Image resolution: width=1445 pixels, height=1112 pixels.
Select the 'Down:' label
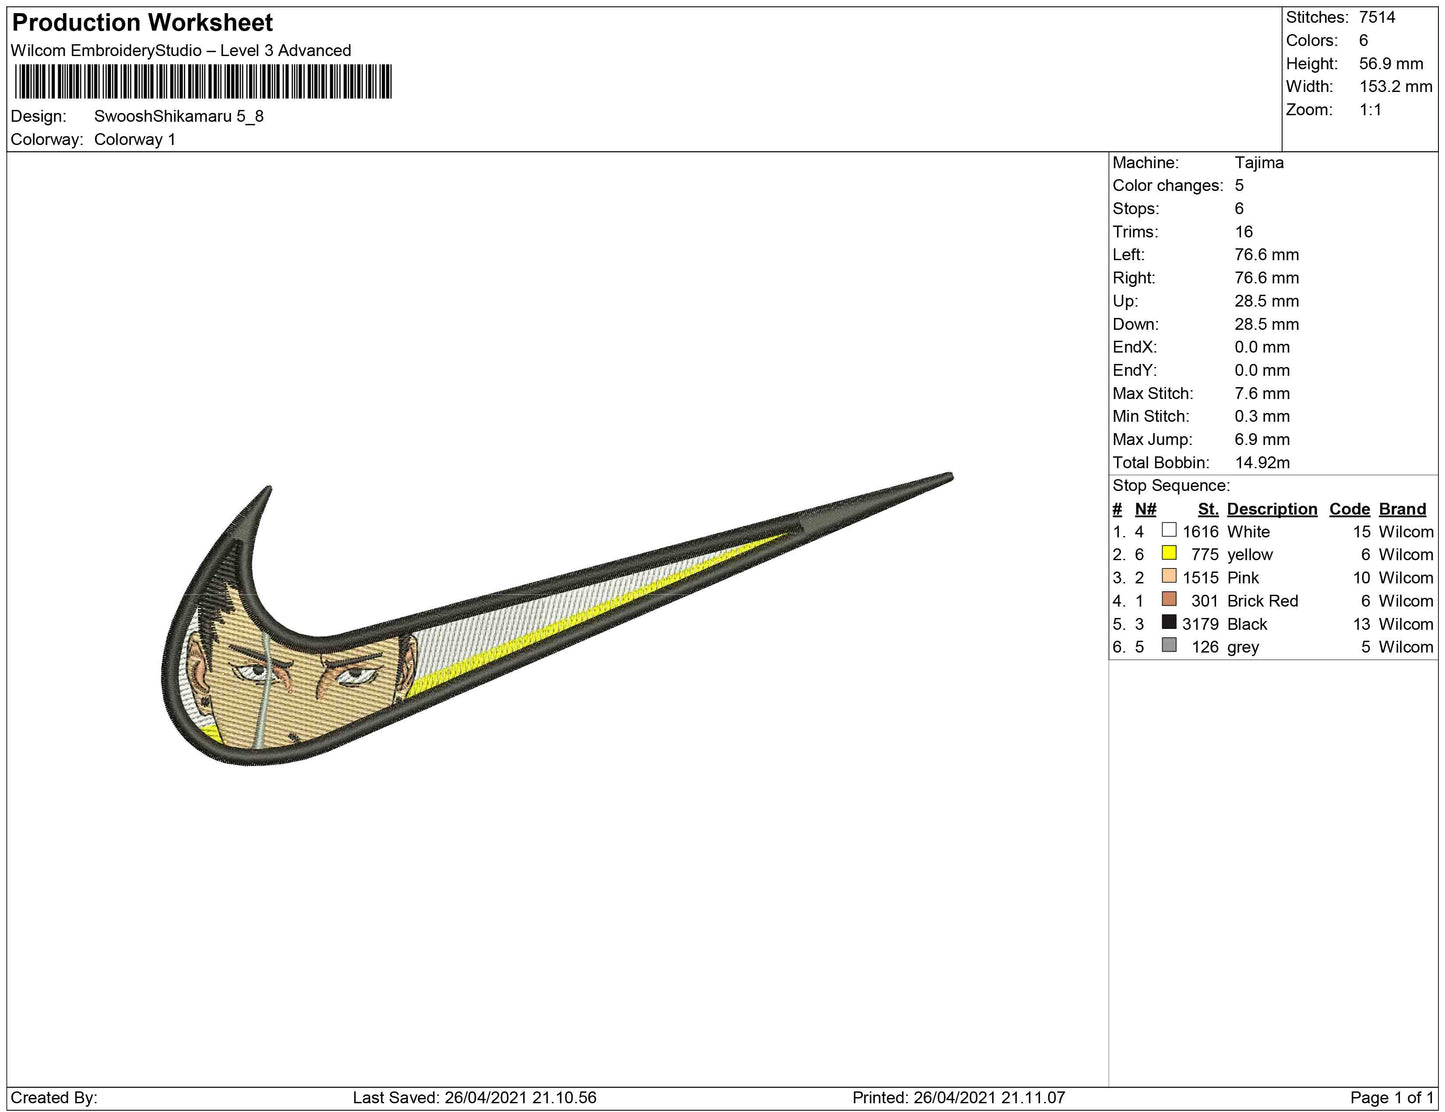pyautogui.click(x=1136, y=324)
